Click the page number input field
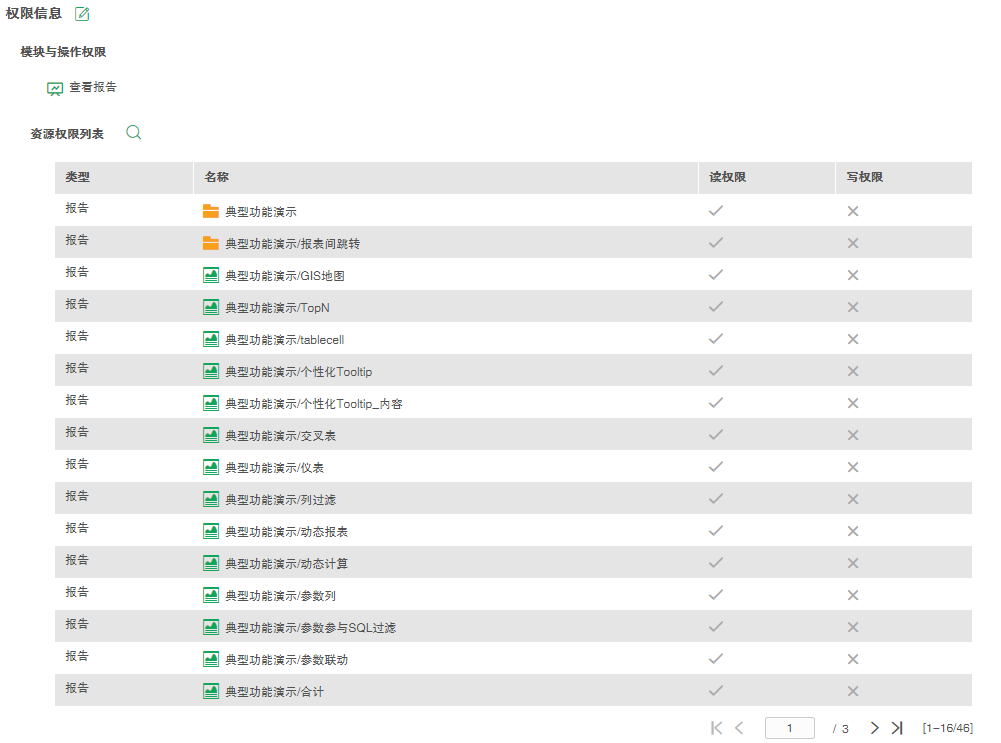Viewport: 1001px width, 743px height. tap(789, 728)
